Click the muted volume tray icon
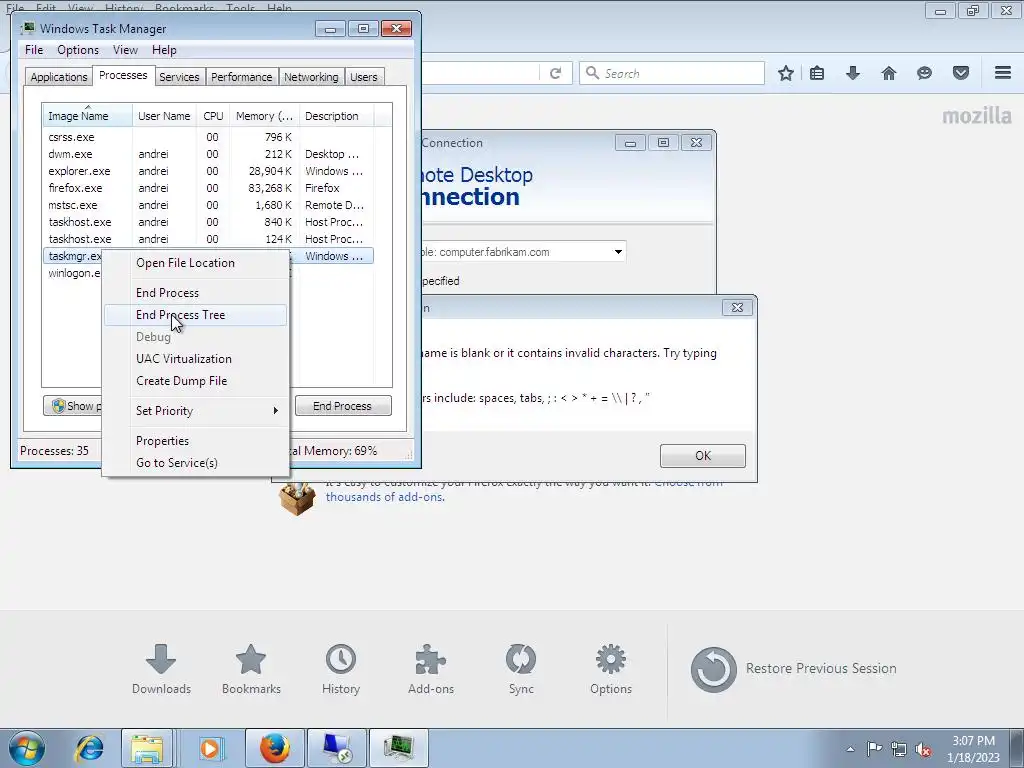The width and height of the screenshot is (1024, 768). (923, 749)
